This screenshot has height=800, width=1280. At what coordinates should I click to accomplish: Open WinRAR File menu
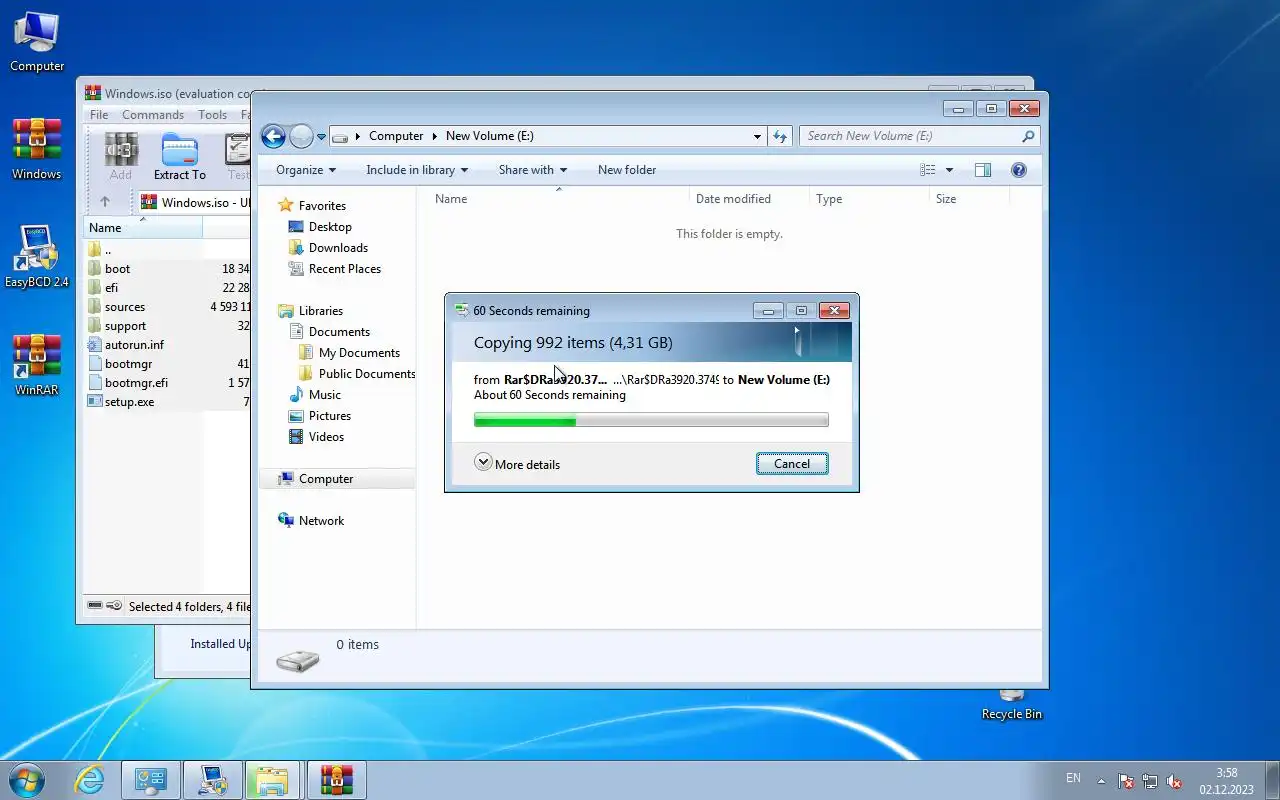tap(99, 115)
